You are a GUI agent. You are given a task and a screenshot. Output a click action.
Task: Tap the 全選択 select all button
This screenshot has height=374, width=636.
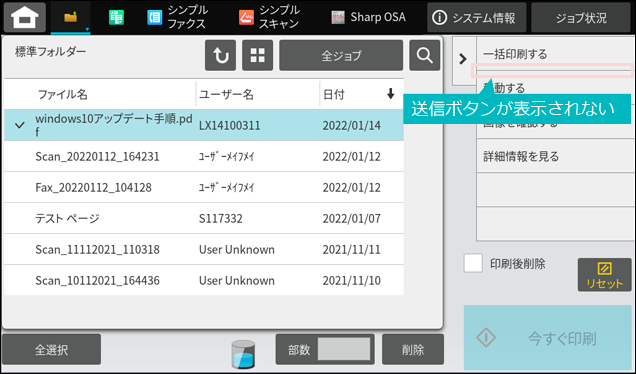click(x=52, y=349)
